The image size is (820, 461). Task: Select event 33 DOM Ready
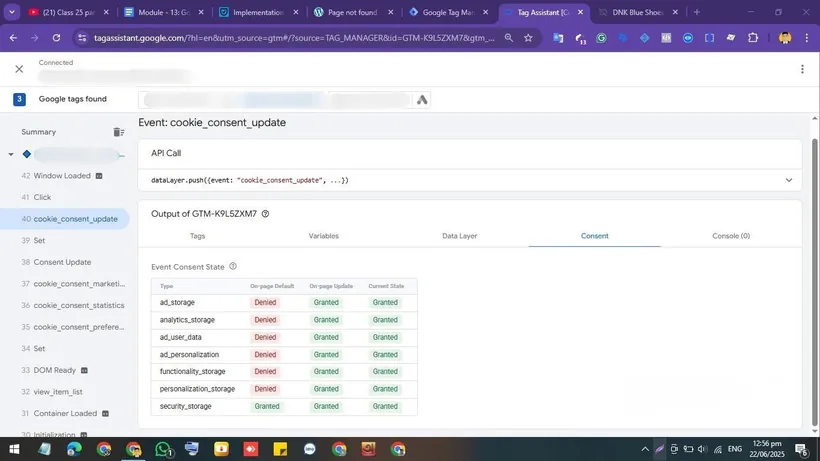[54, 370]
